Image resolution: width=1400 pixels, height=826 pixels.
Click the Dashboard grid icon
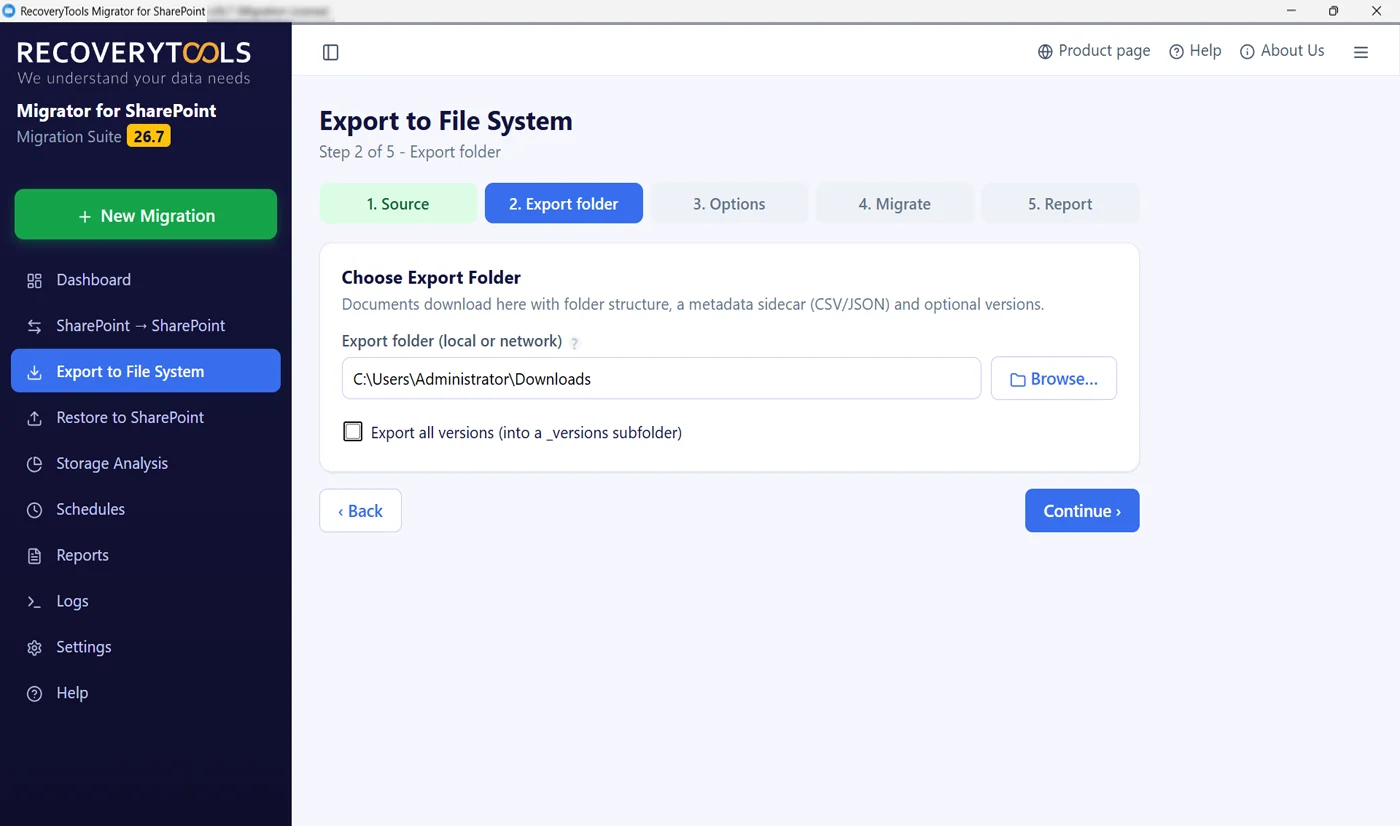34,280
